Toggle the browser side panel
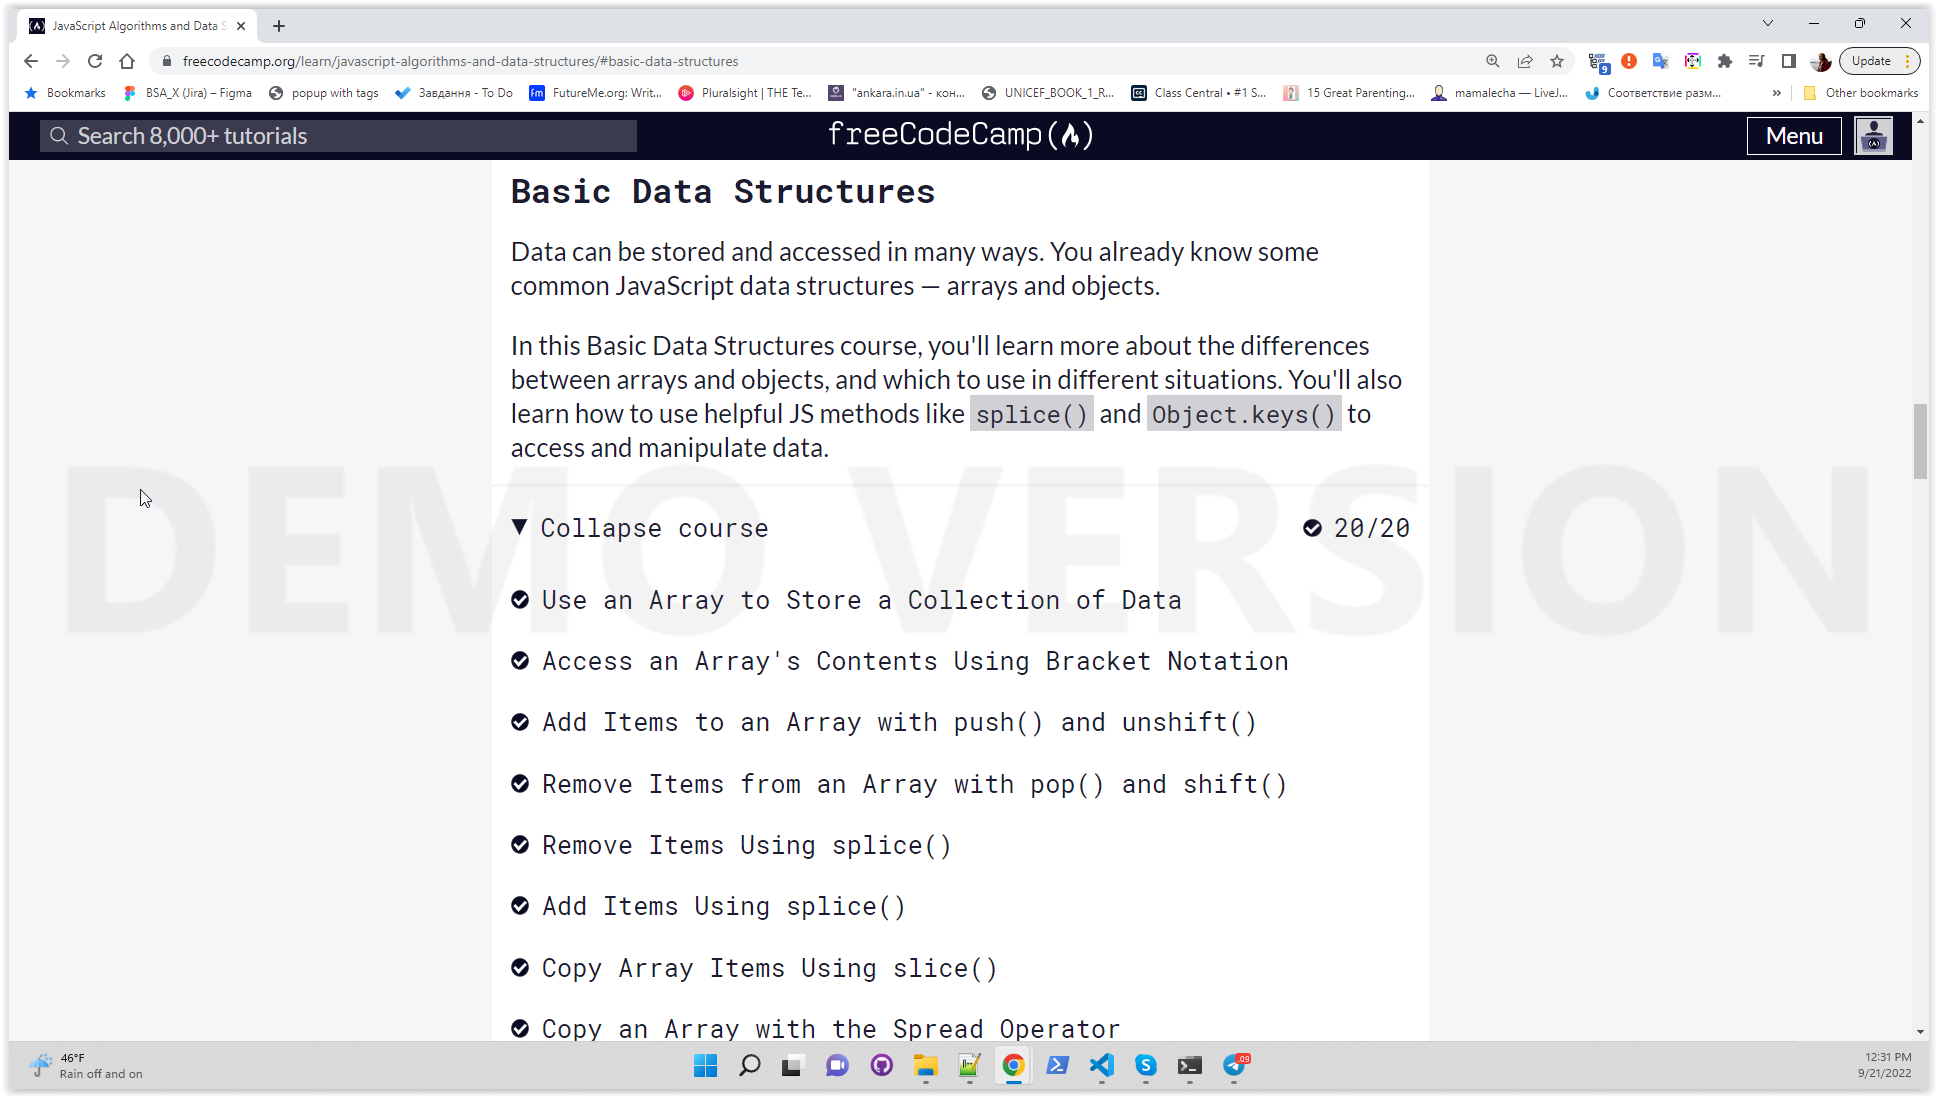 (x=1789, y=61)
